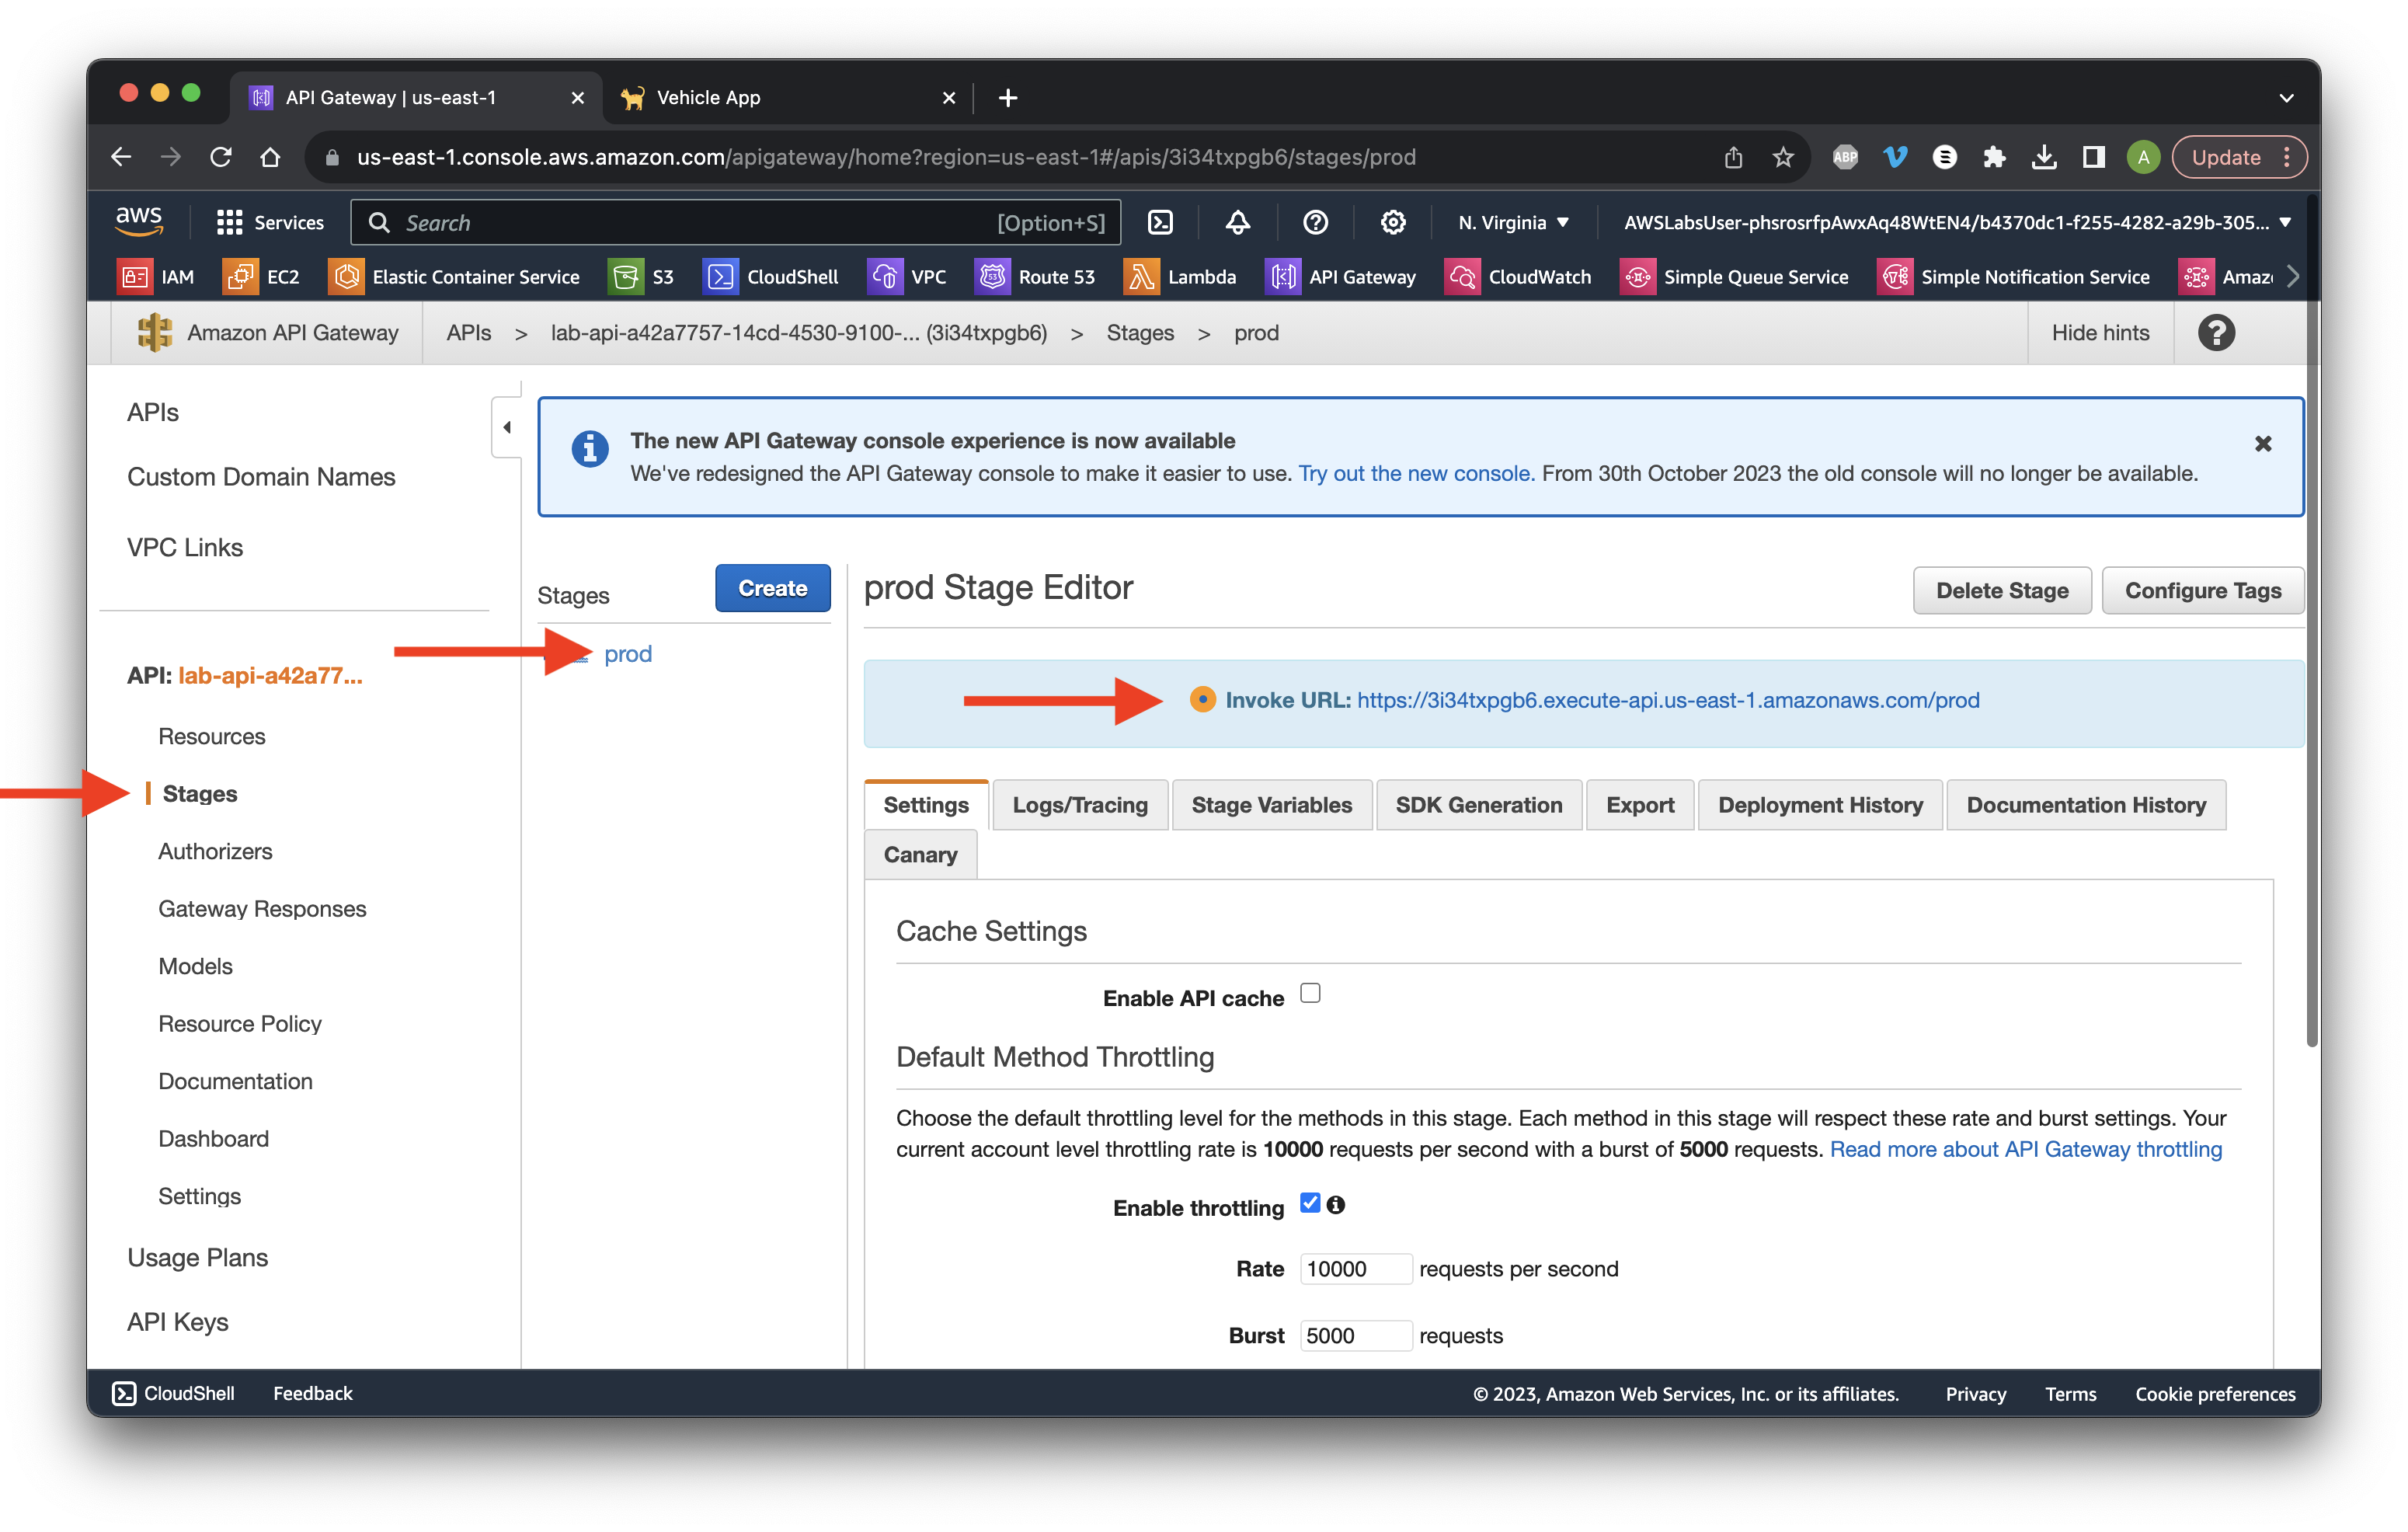Dismiss the new console info banner

click(x=2263, y=443)
